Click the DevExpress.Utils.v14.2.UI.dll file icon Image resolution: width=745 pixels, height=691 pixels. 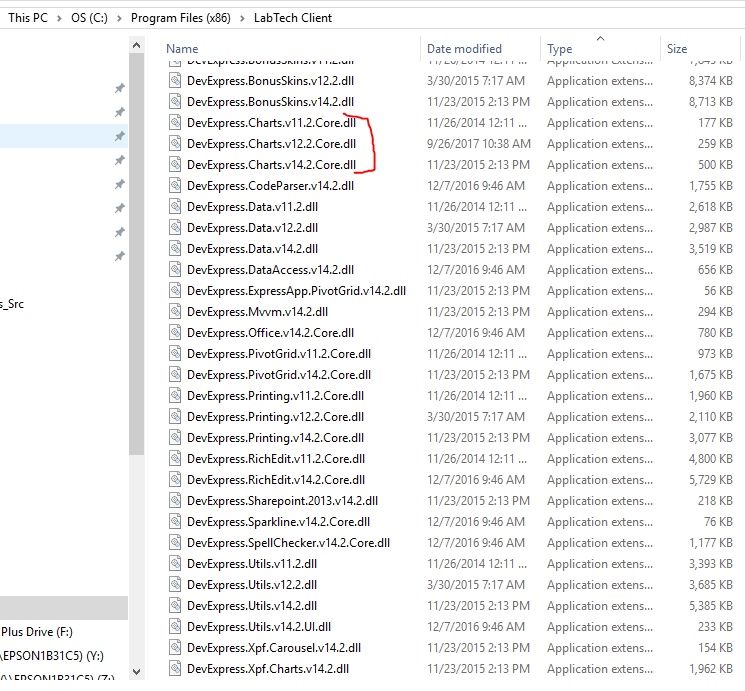[x=176, y=627]
